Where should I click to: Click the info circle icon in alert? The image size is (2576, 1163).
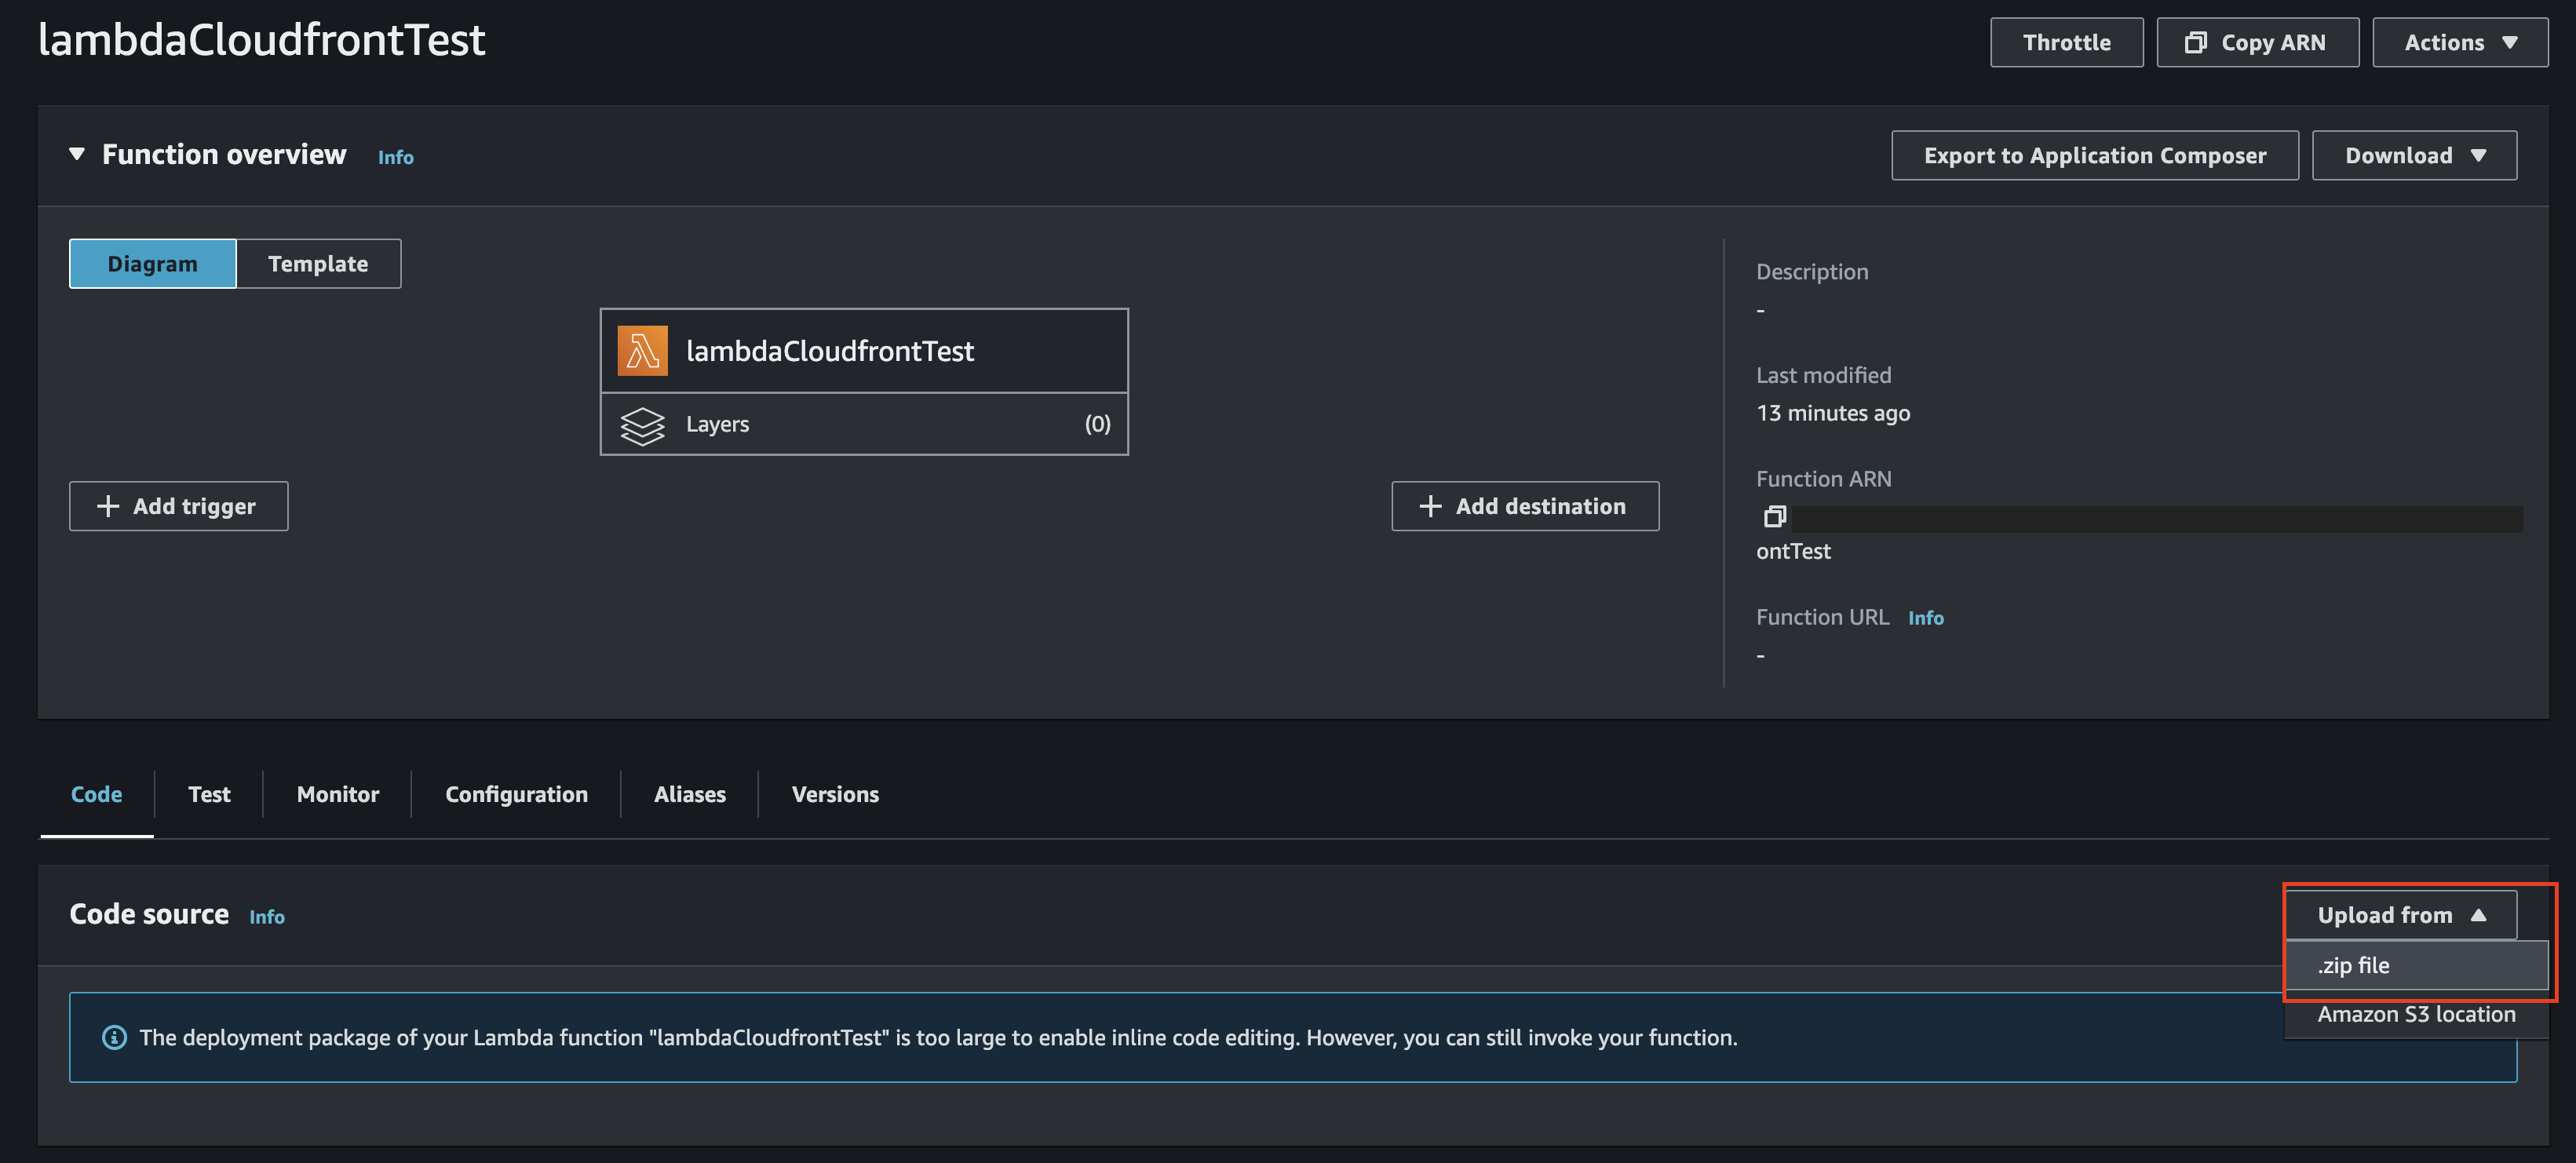pos(115,1038)
